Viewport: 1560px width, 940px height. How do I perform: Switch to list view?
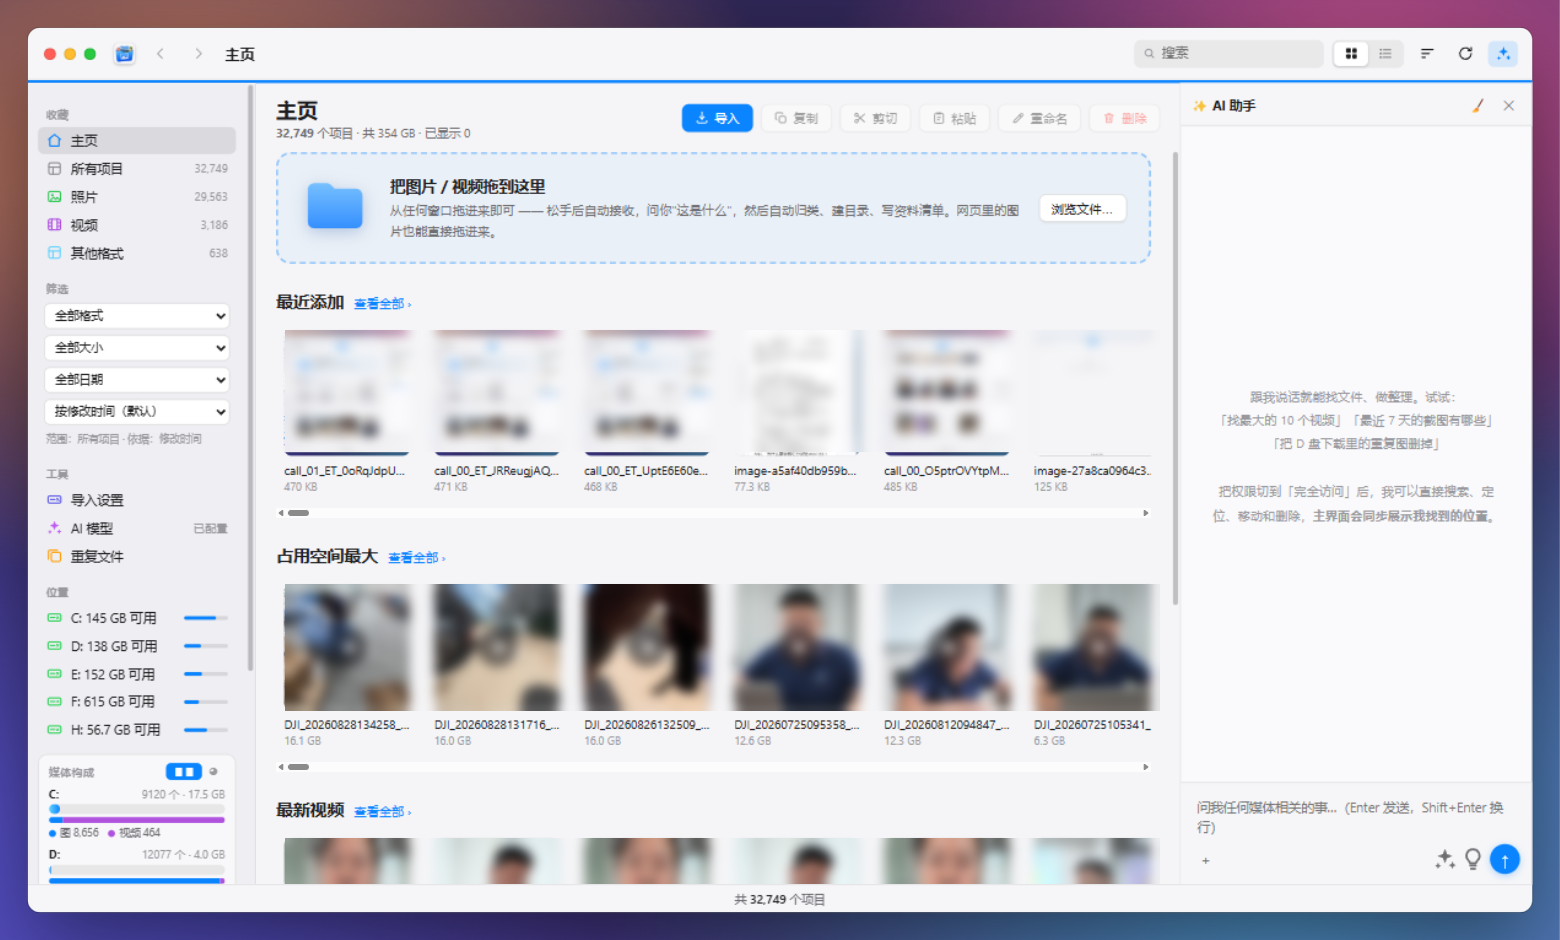pos(1385,54)
